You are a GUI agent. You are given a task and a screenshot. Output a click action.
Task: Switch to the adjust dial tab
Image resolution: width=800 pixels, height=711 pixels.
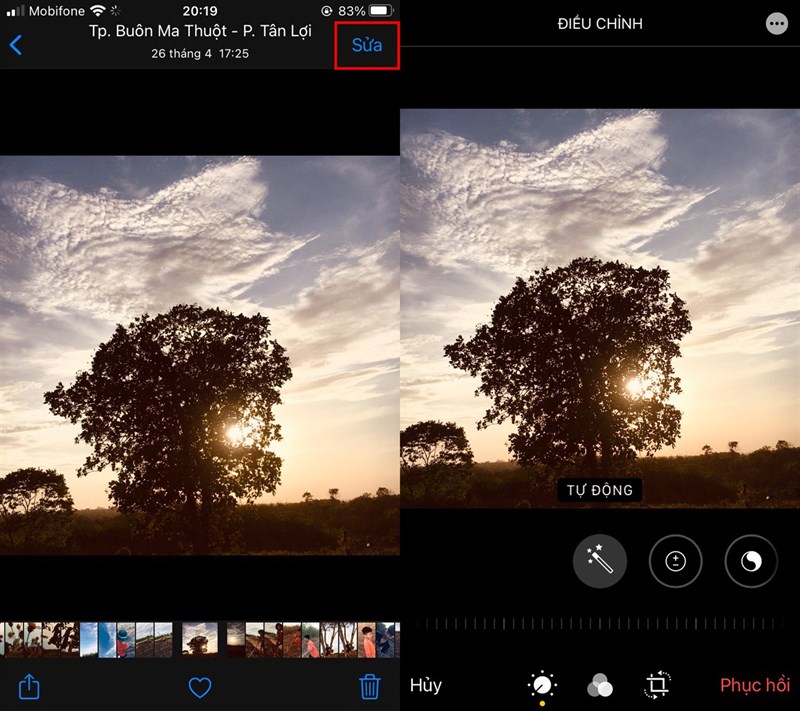(x=542, y=685)
